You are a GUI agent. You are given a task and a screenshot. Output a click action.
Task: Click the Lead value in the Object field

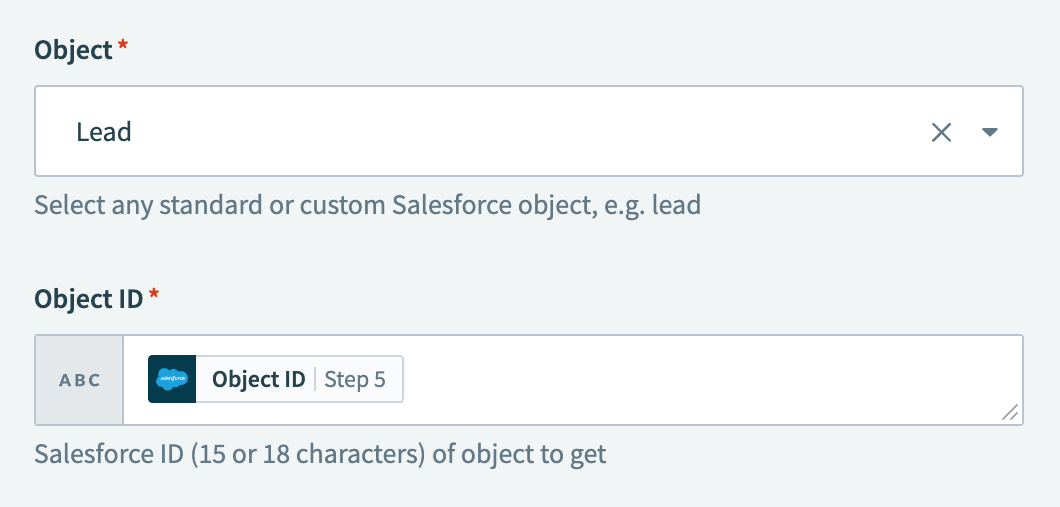(x=103, y=132)
